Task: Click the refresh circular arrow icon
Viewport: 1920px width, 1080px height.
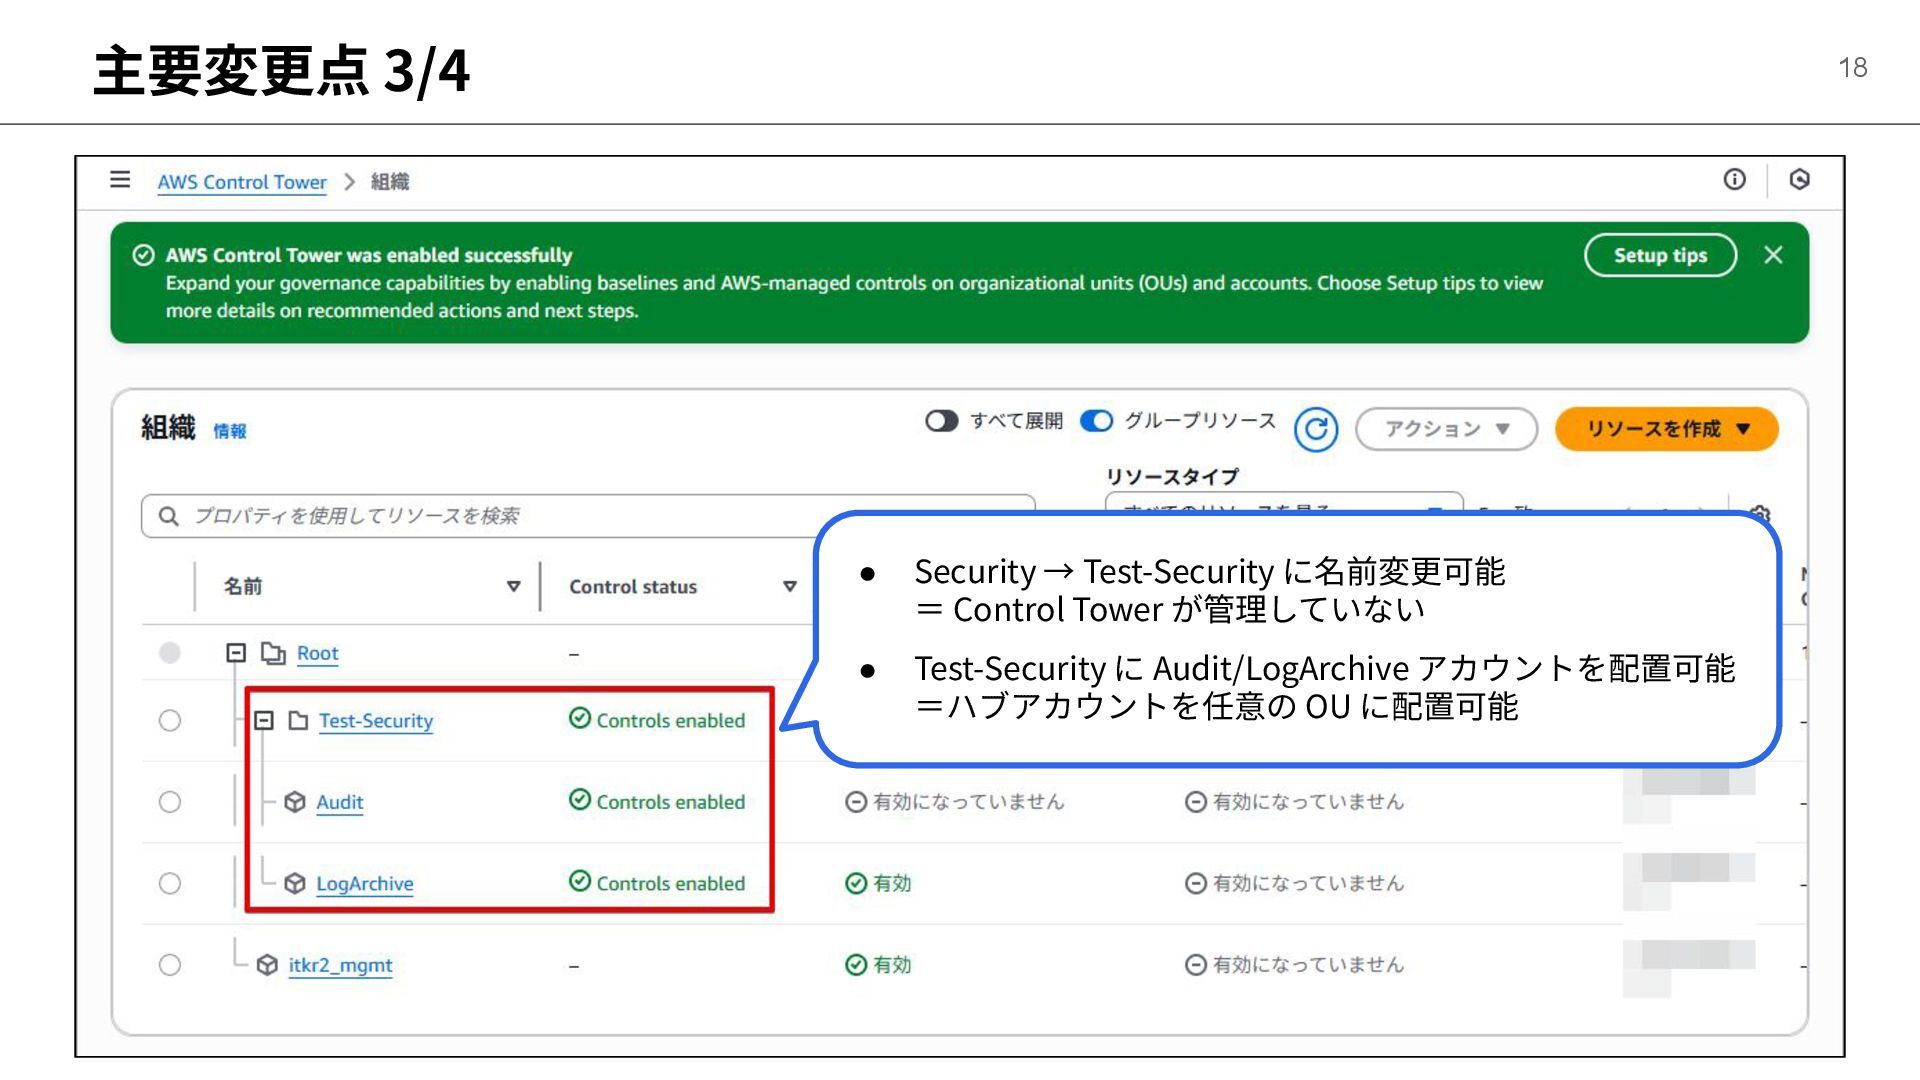Action: [1316, 429]
